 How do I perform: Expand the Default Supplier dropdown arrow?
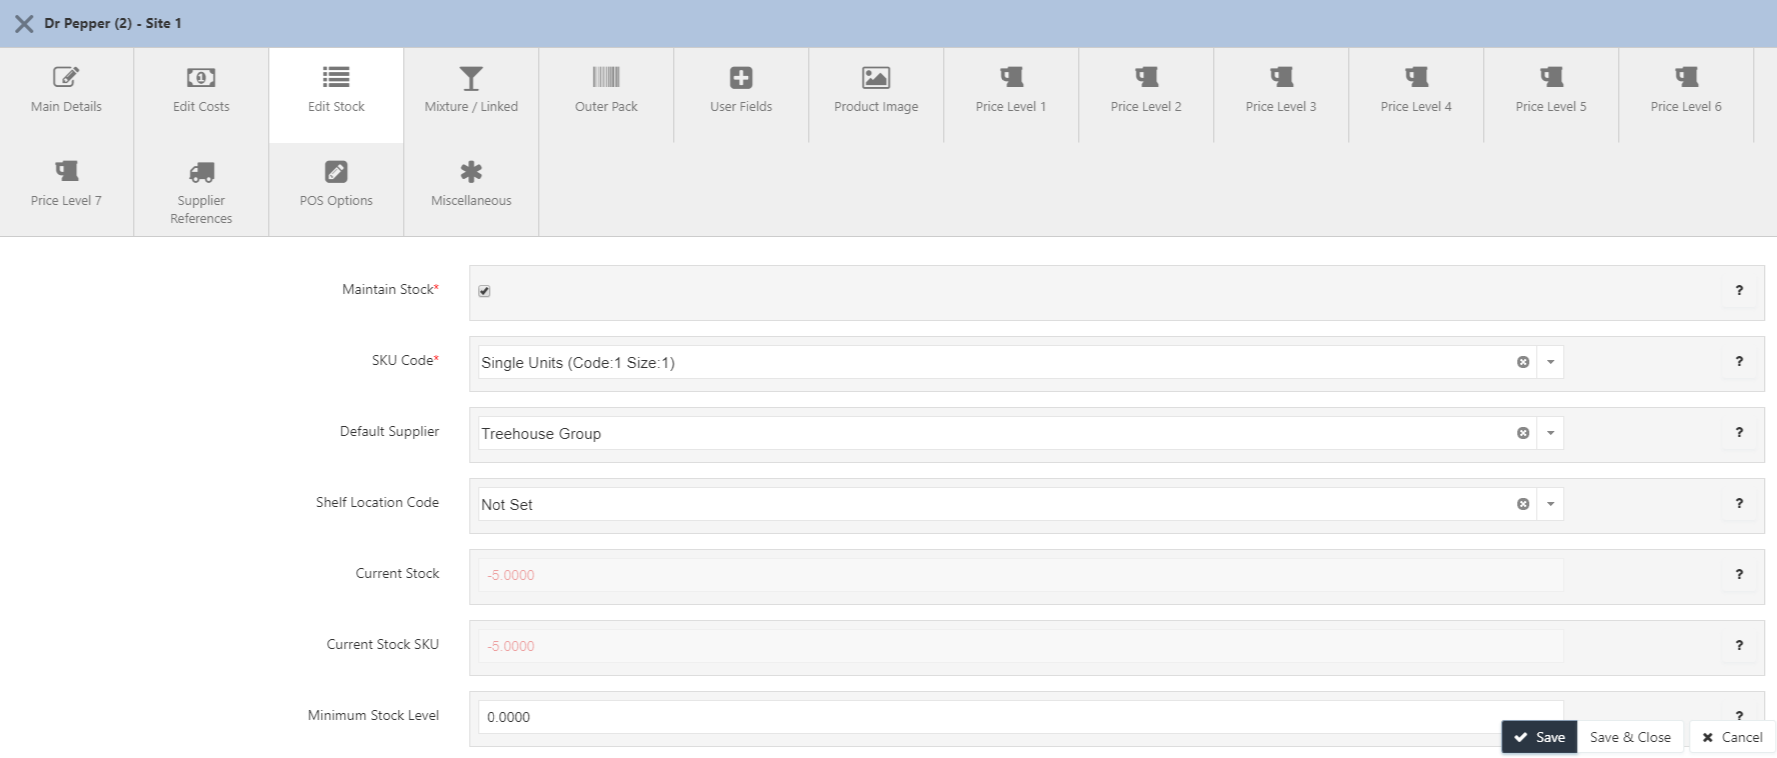tap(1550, 433)
